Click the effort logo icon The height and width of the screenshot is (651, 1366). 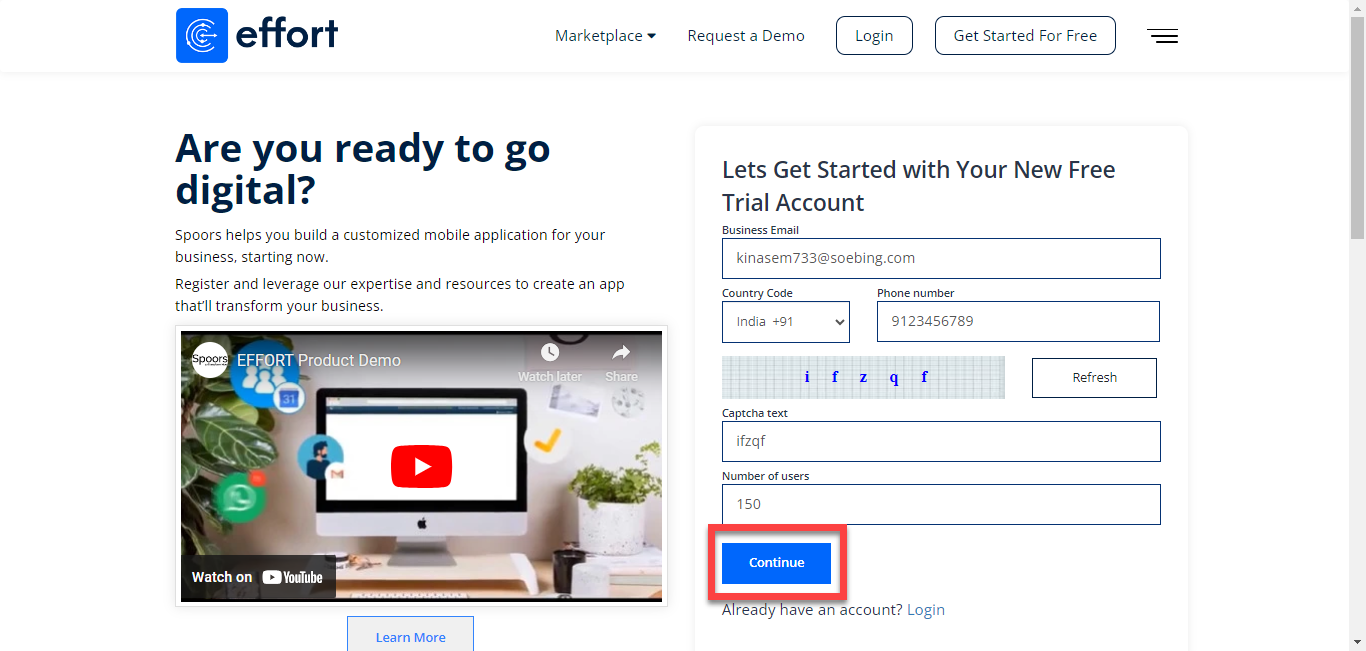202,36
